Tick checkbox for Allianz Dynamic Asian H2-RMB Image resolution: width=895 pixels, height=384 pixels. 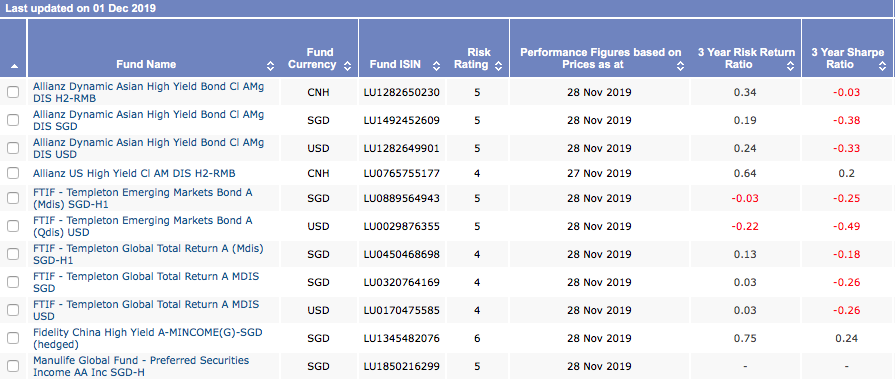[x=13, y=92]
